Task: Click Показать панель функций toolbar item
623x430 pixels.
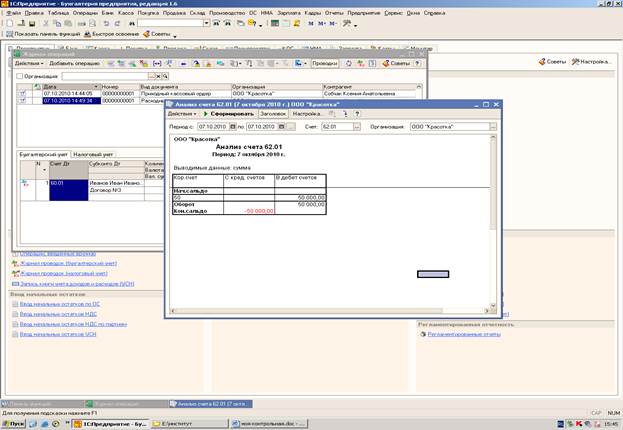Action: 43,34
